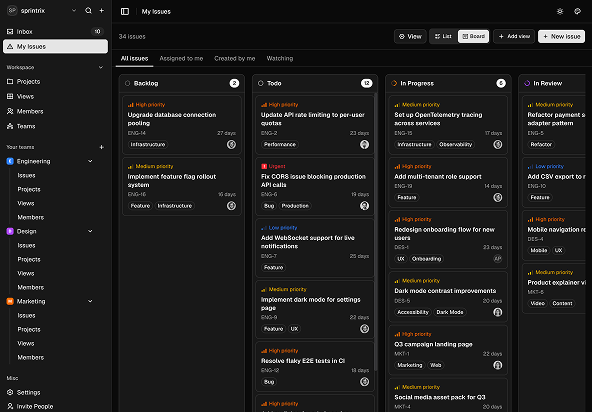
Task: Open the Implement feature flag rollout system card
Action: tap(182, 187)
